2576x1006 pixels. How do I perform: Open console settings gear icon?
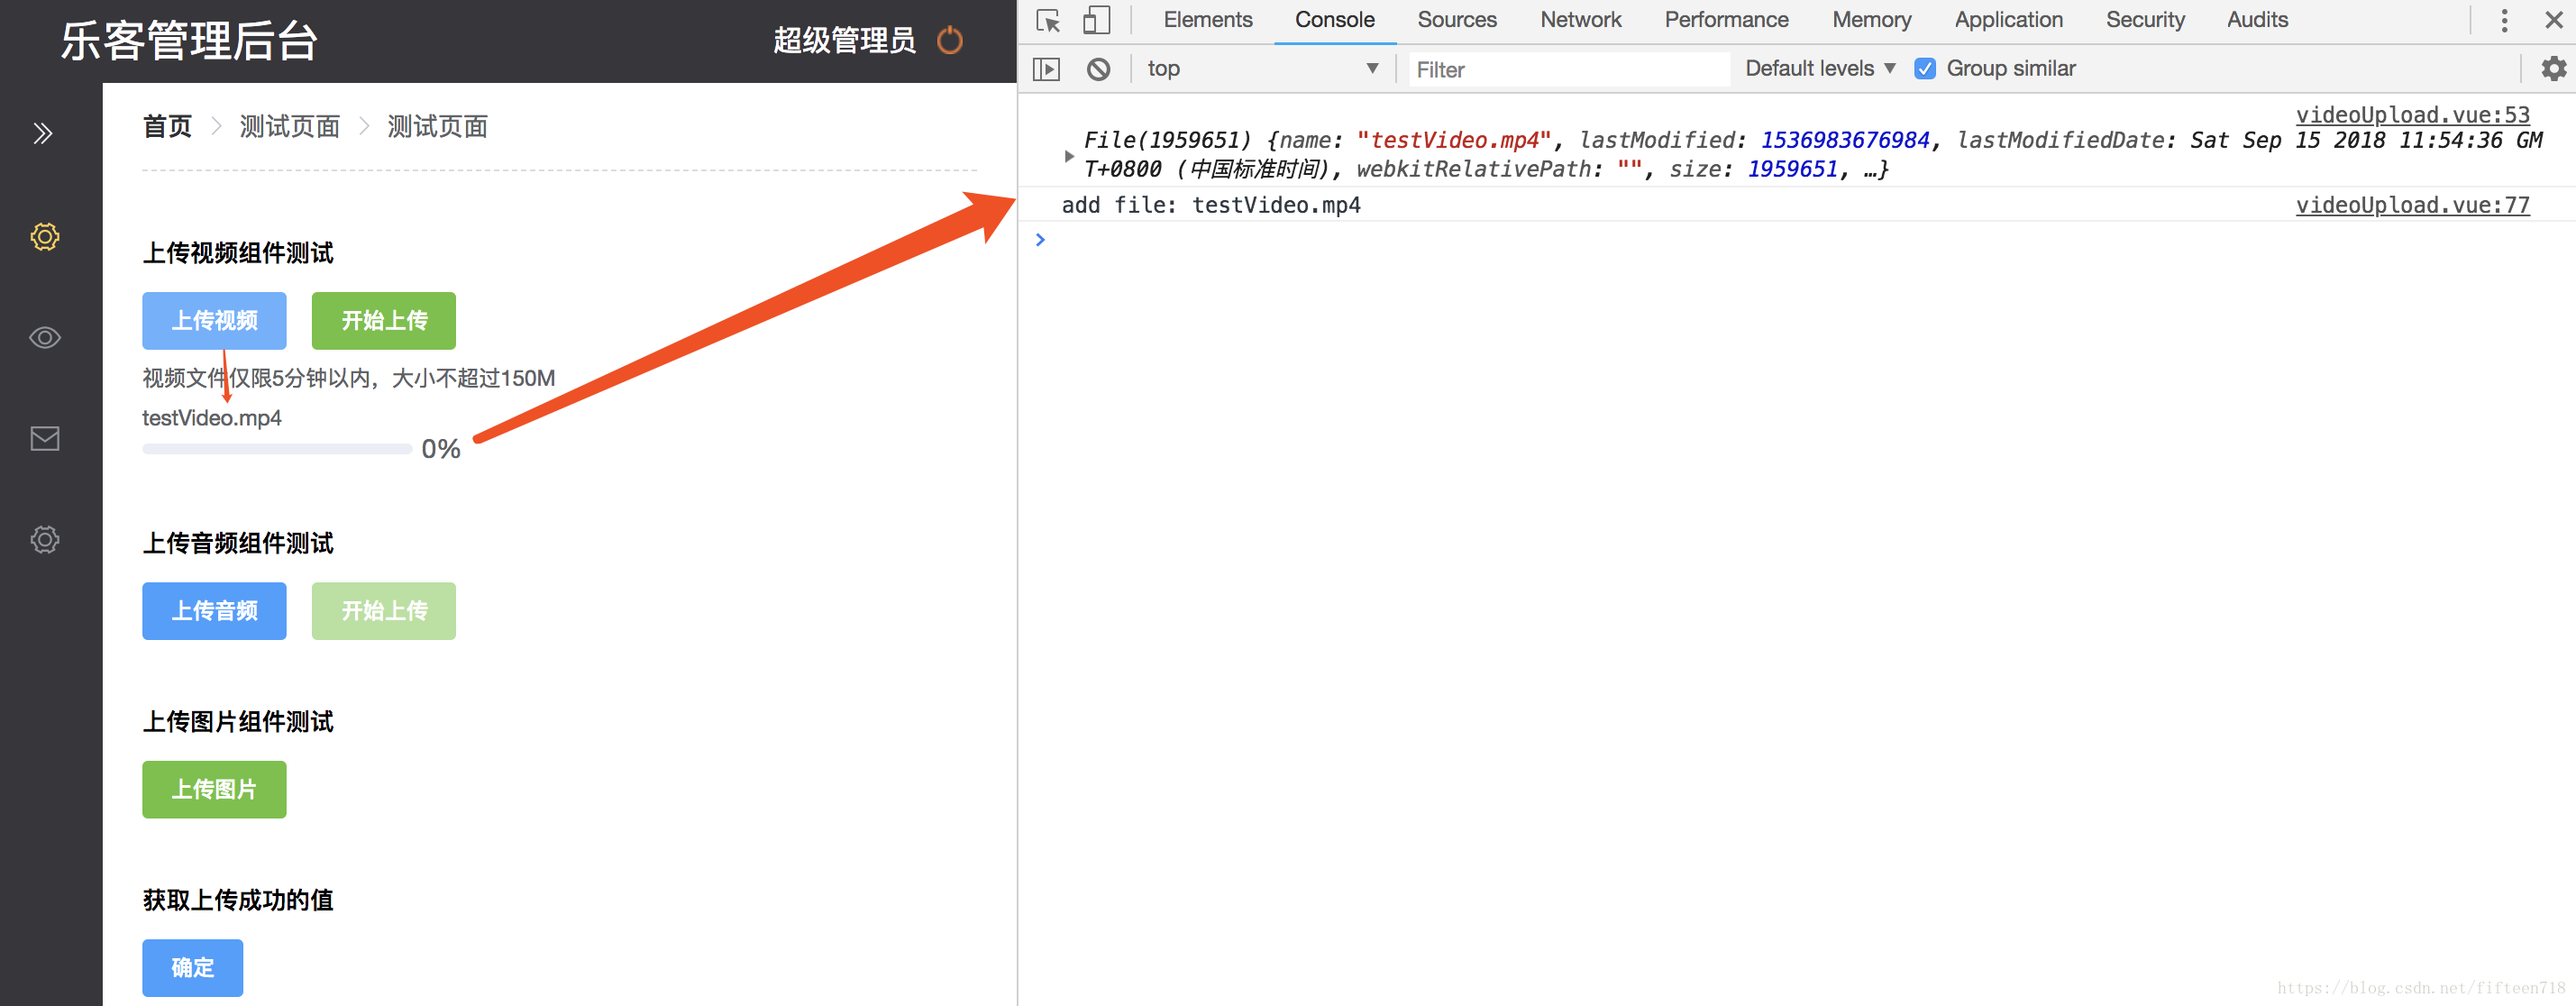2553,69
